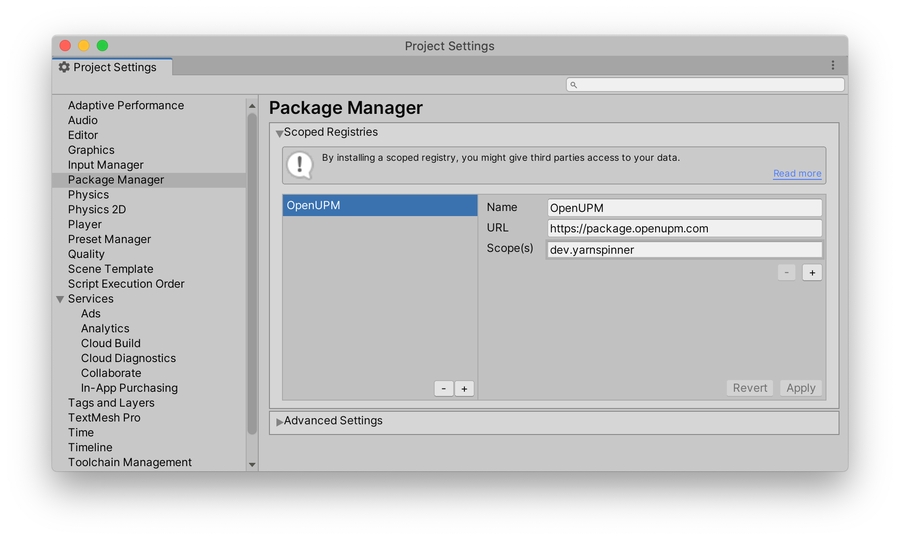Open In-App Purchasing service settings
This screenshot has height=540, width=900.
pyautogui.click(x=129, y=388)
